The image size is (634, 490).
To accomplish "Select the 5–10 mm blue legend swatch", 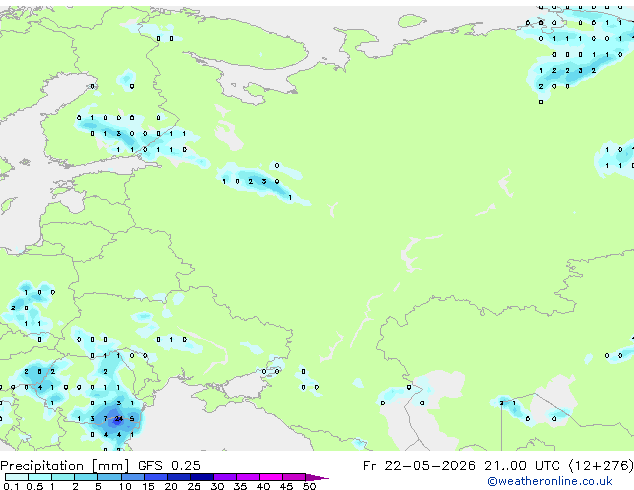I will tap(109, 477).
